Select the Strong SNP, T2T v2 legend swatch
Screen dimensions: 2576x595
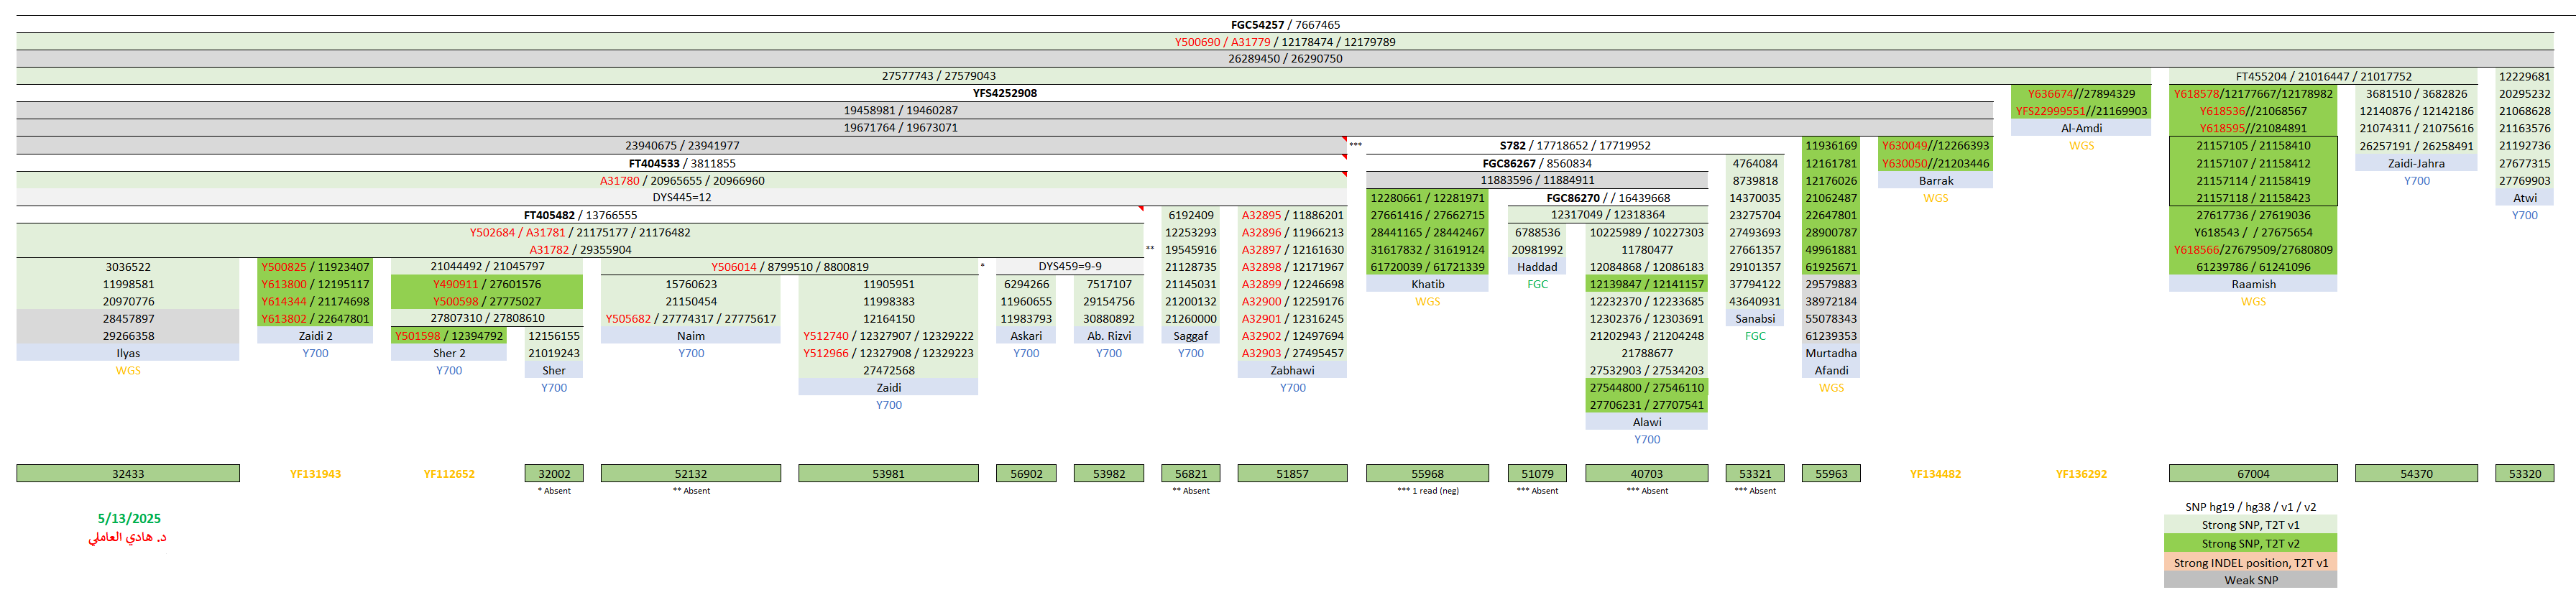click(x=2250, y=544)
